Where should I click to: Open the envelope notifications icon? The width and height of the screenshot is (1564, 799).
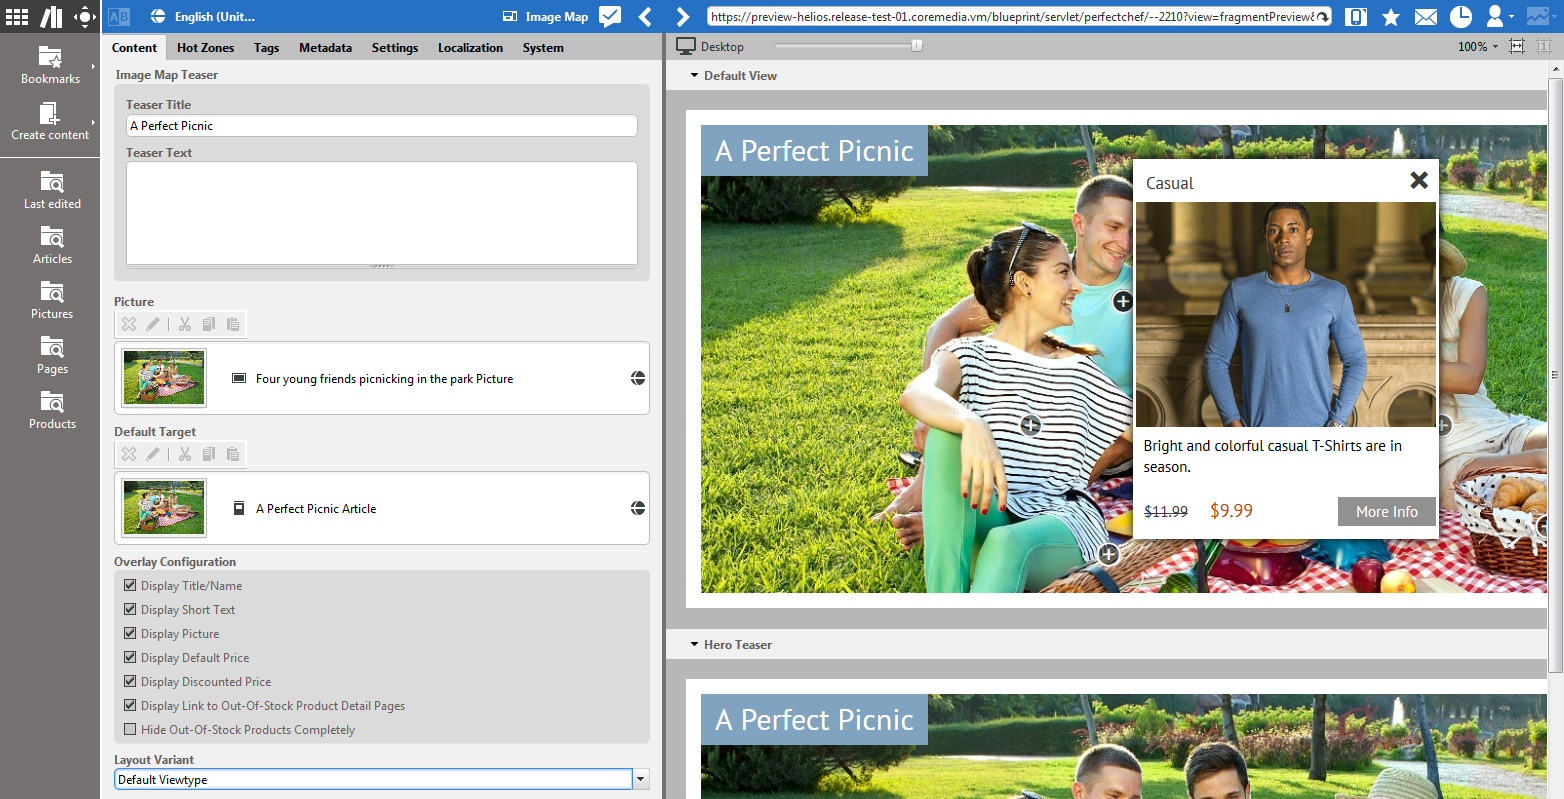1426,17
